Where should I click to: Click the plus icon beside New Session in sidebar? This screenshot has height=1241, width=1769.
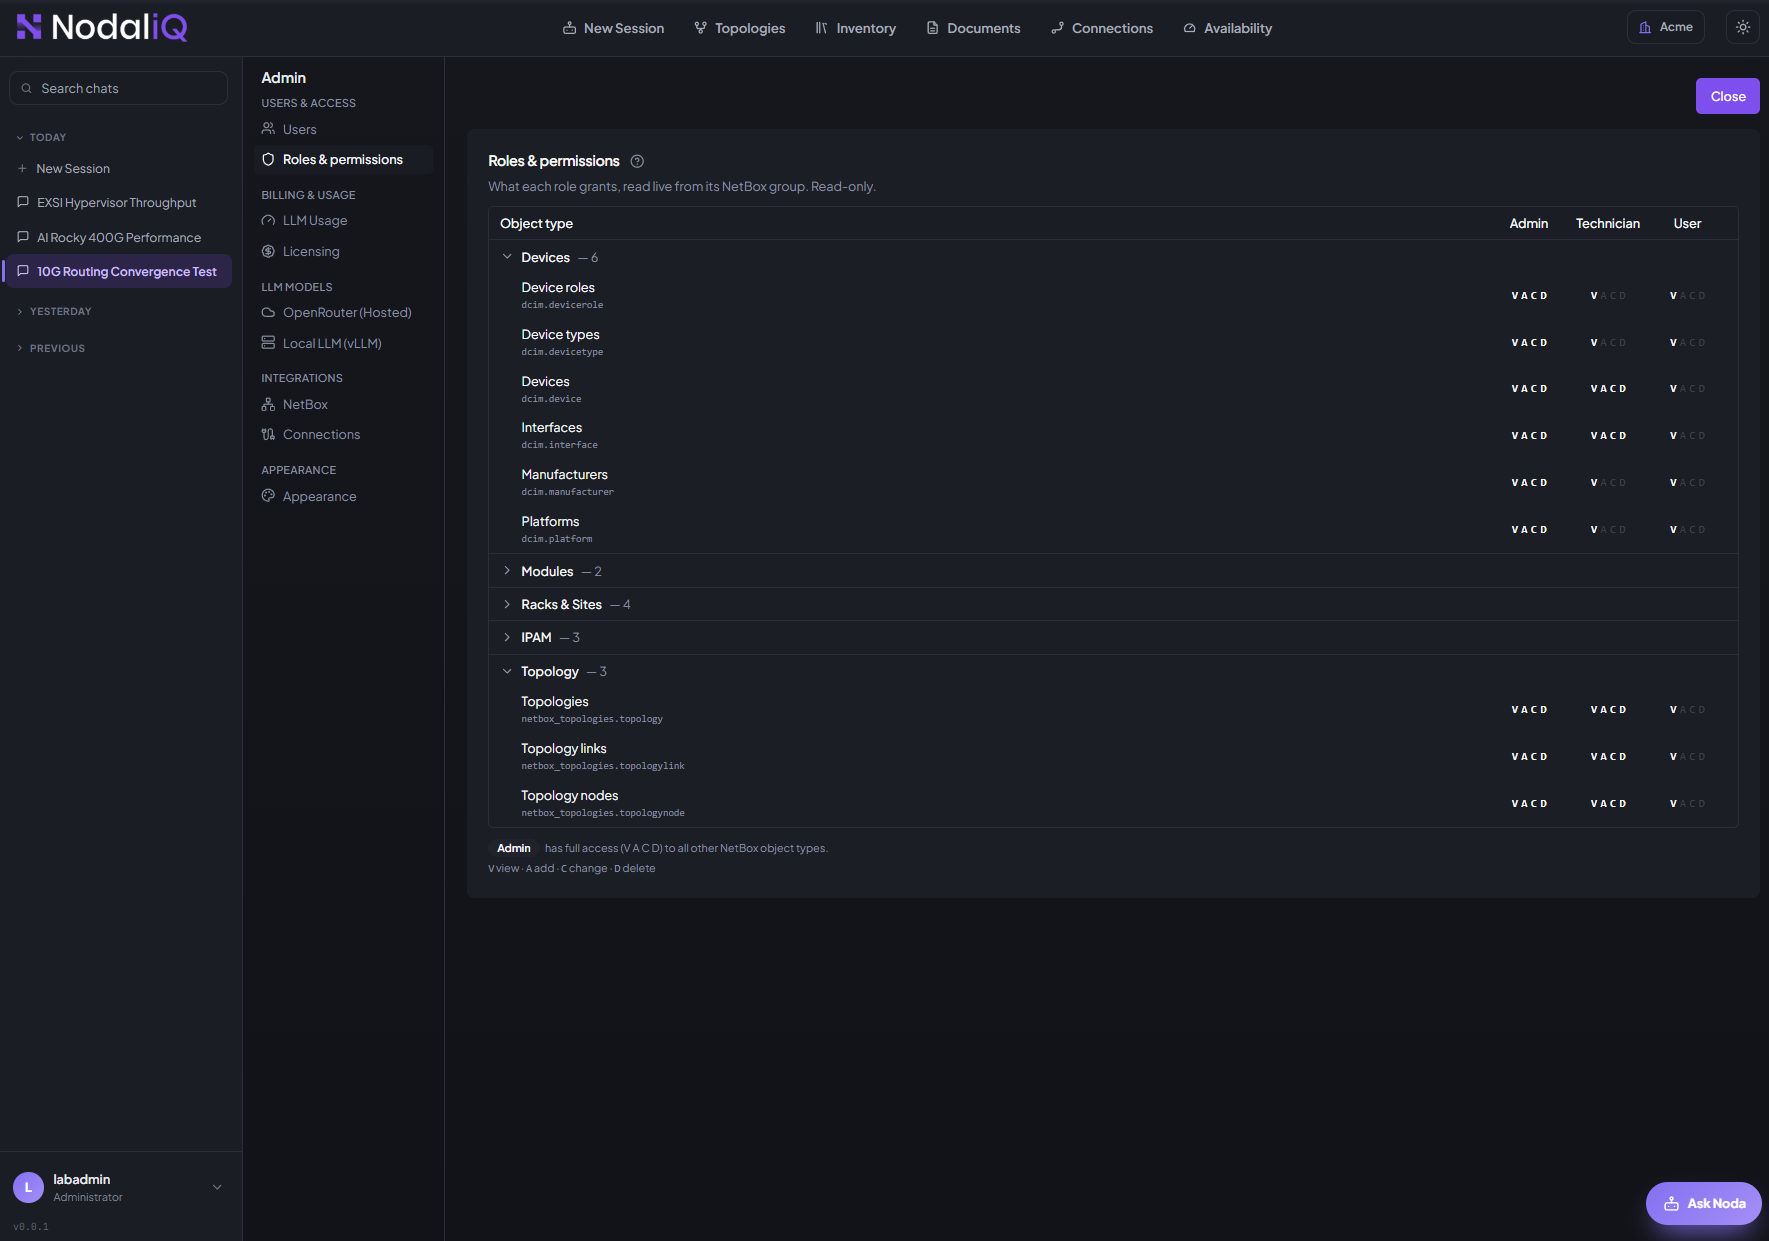click(22, 168)
